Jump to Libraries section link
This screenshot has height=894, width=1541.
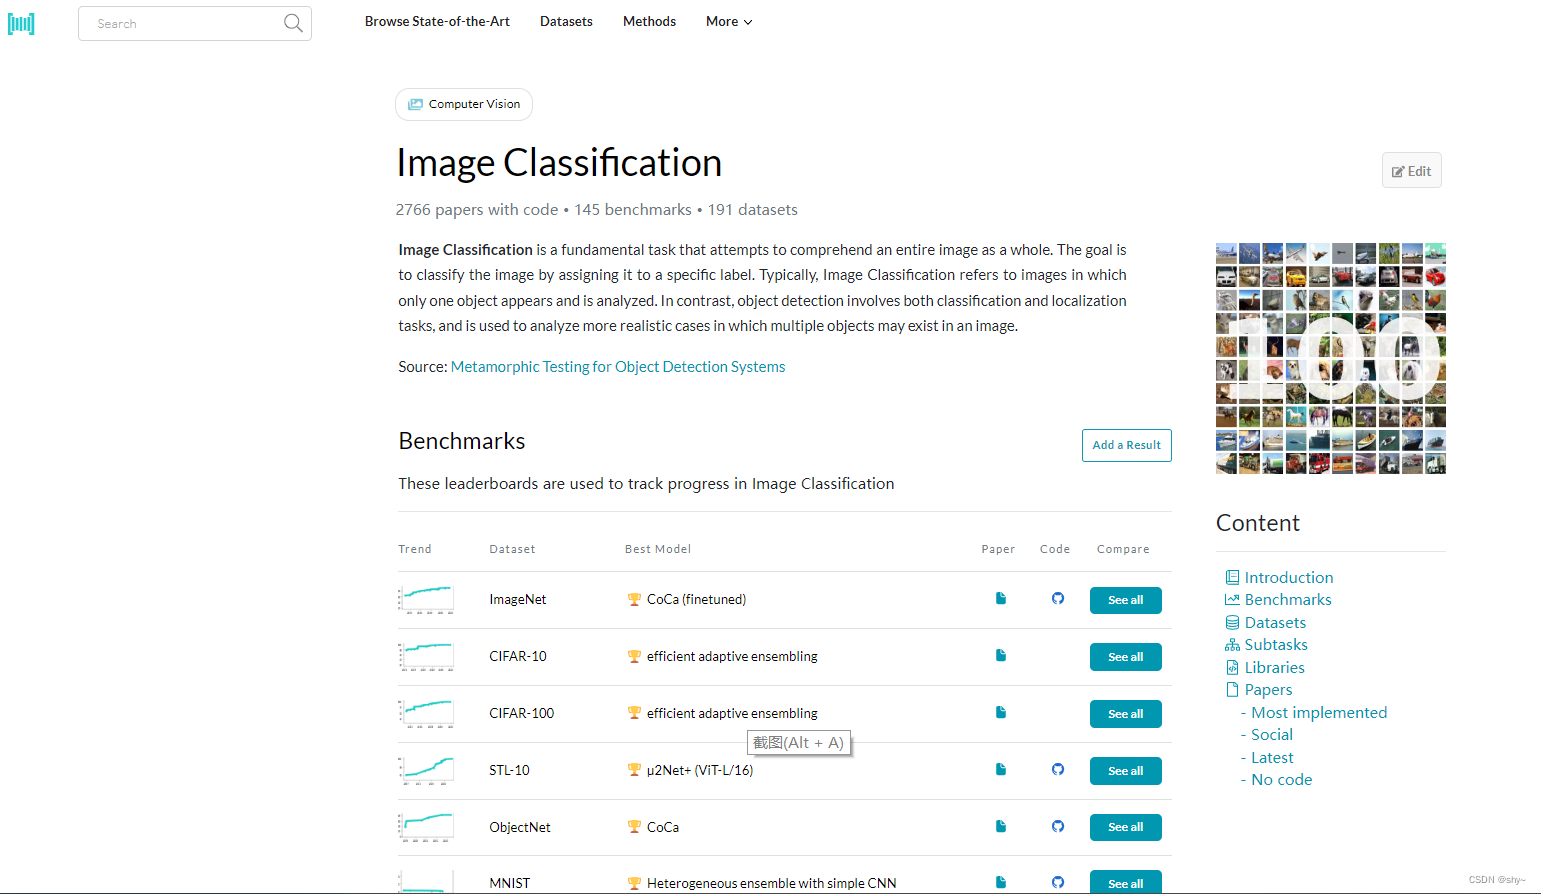pyautogui.click(x=1274, y=667)
